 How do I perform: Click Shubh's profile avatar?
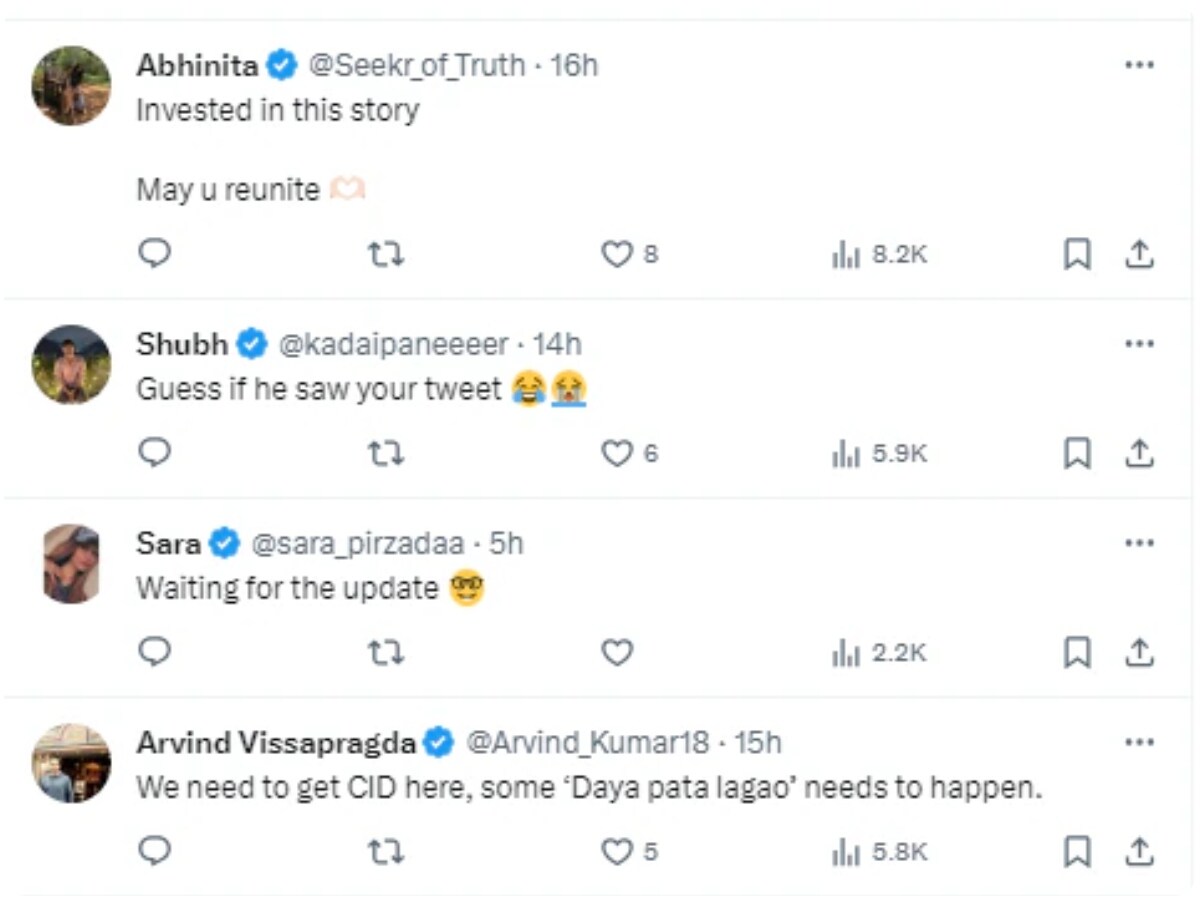(71, 364)
